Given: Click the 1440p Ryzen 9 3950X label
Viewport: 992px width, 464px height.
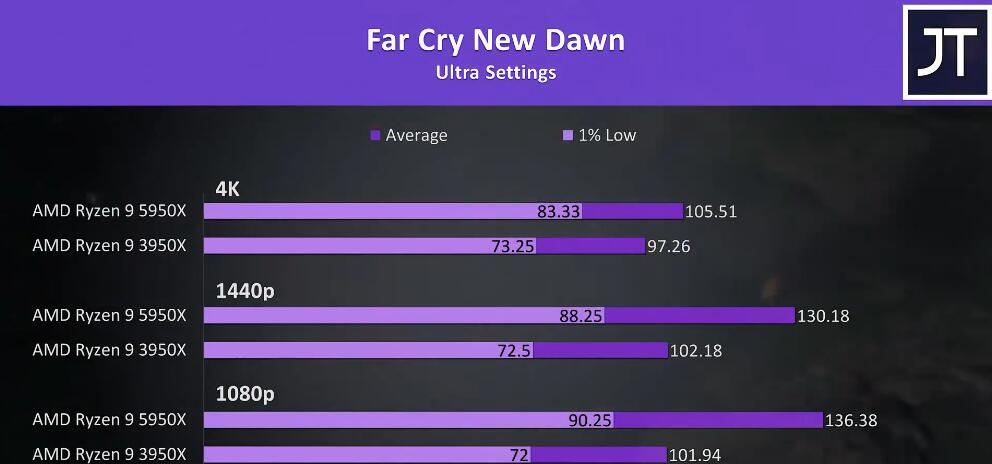Looking at the screenshot, I should click(x=109, y=349).
